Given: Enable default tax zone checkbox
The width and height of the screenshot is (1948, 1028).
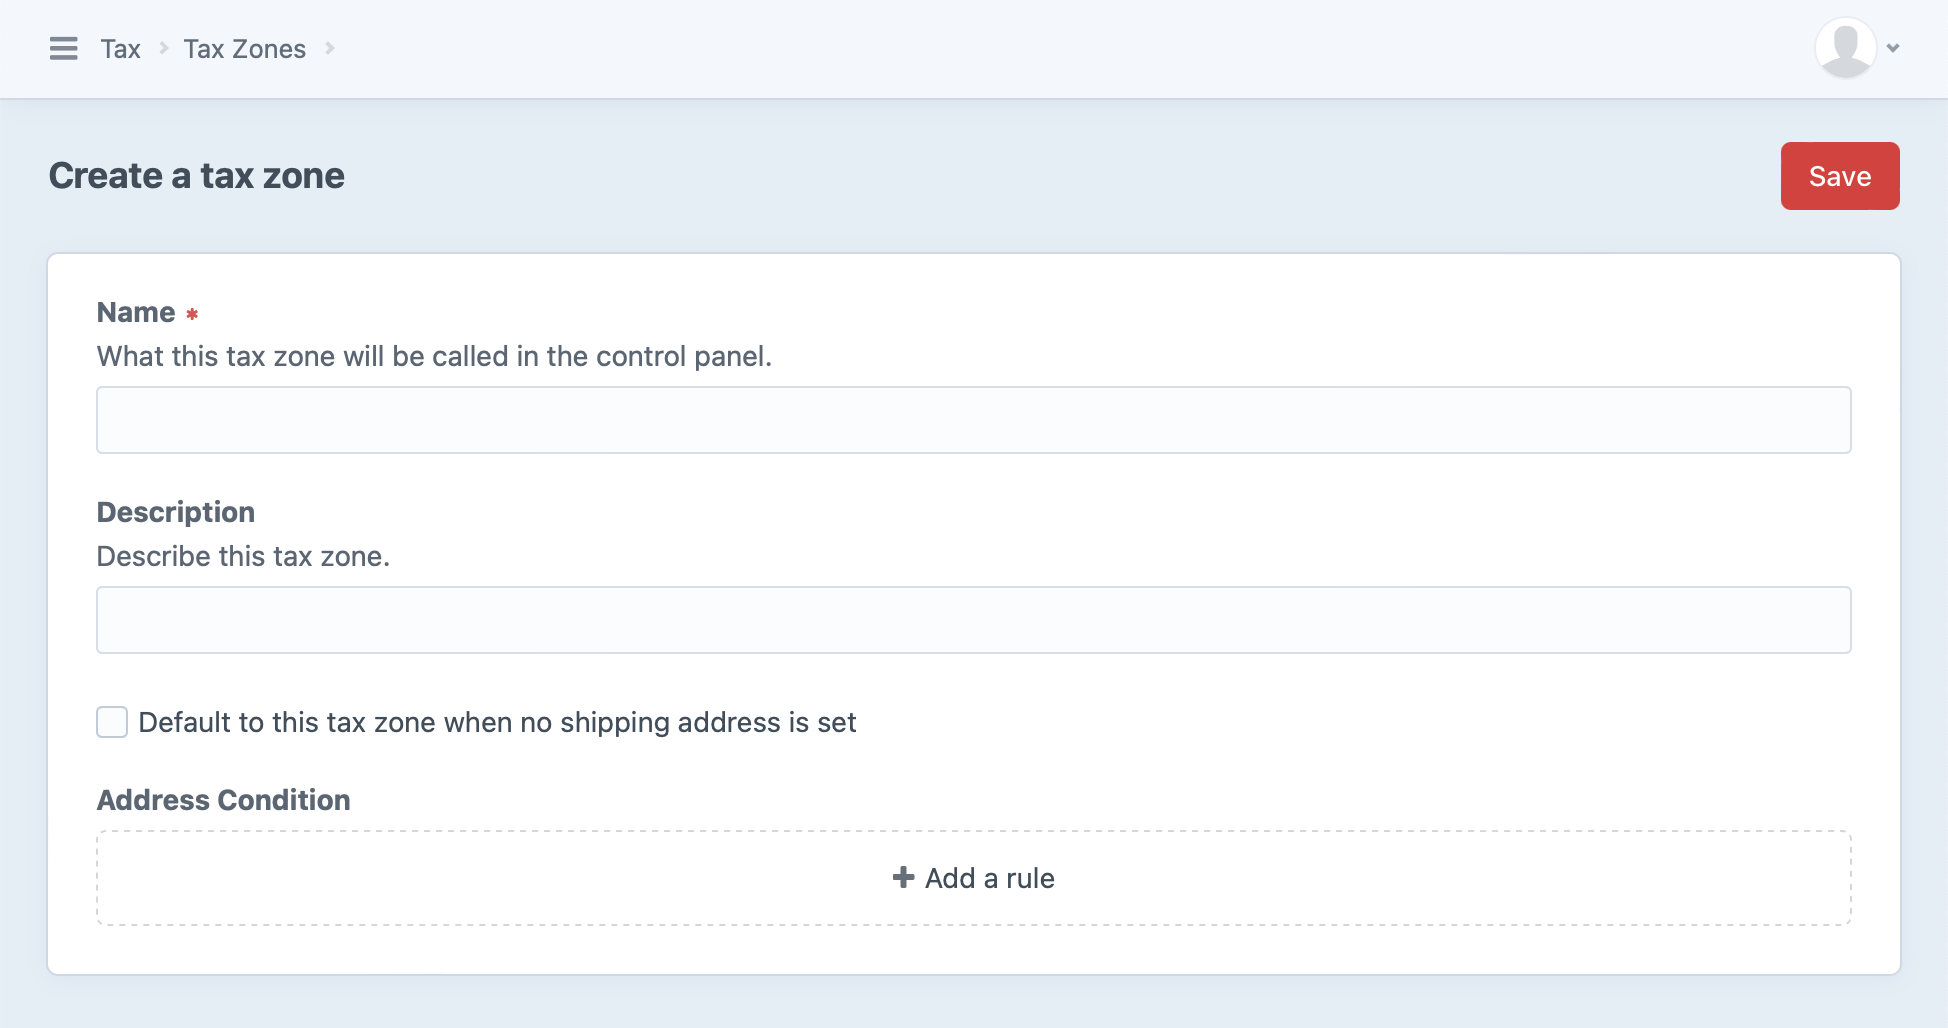Looking at the screenshot, I should pyautogui.click(x=112, y=722).
